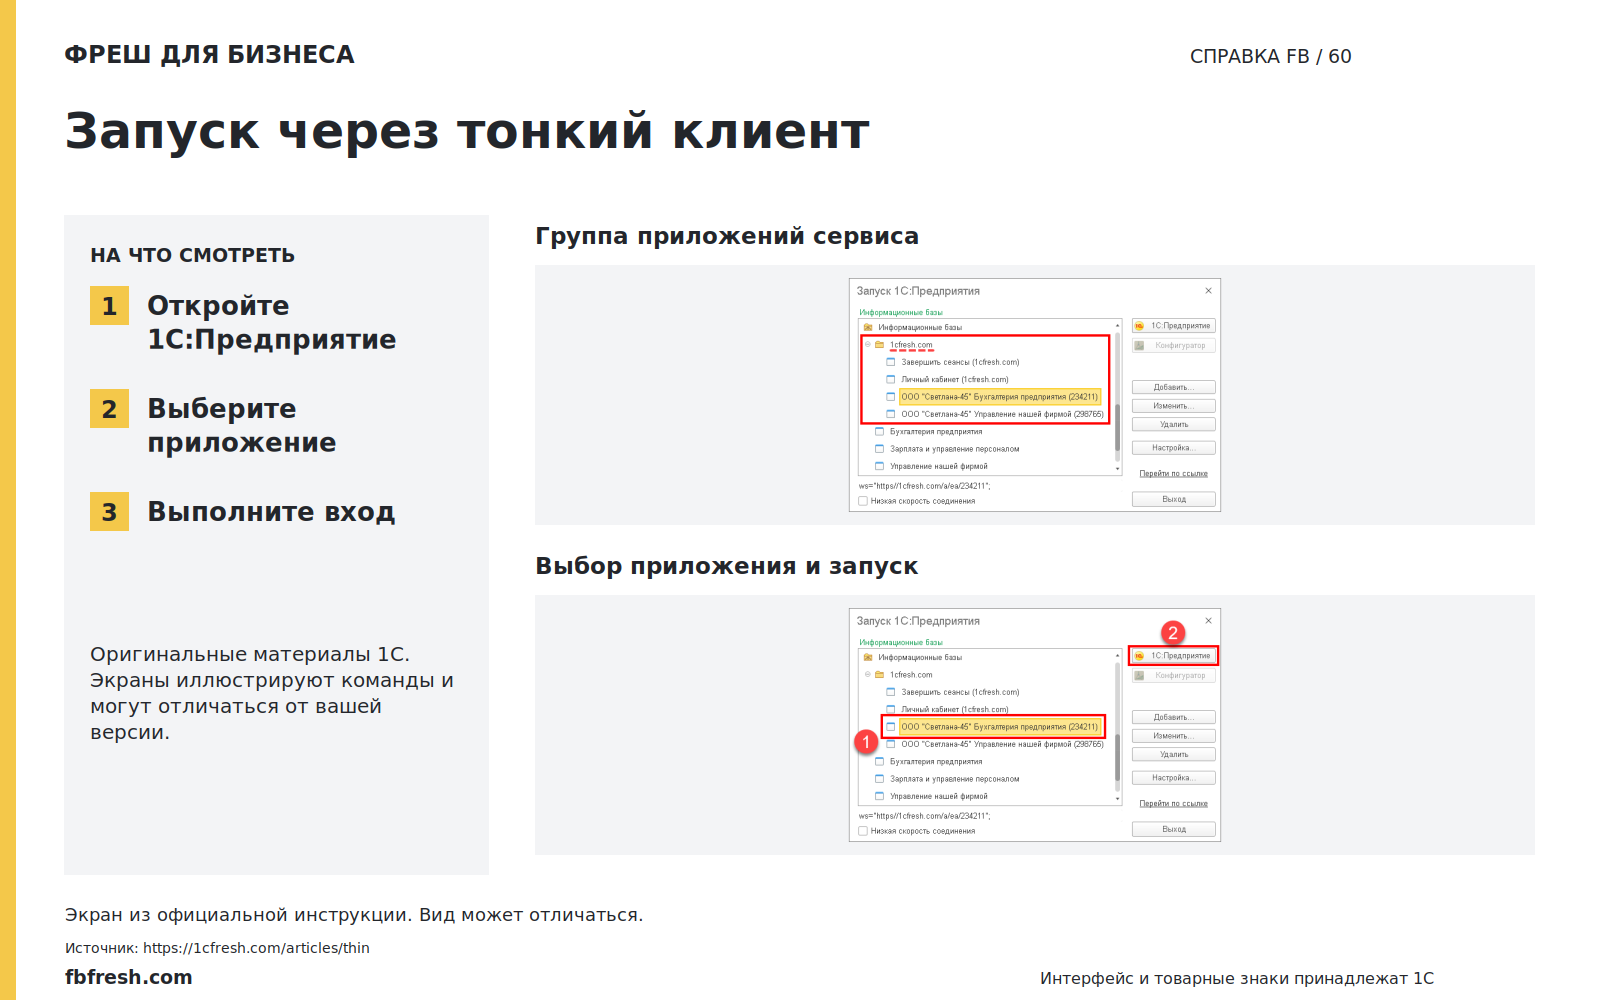1600x1000 pixels.
Task: Click list scroll-down arrow in Выбор приложения dialog
Action: click(x=1117, y=799)
